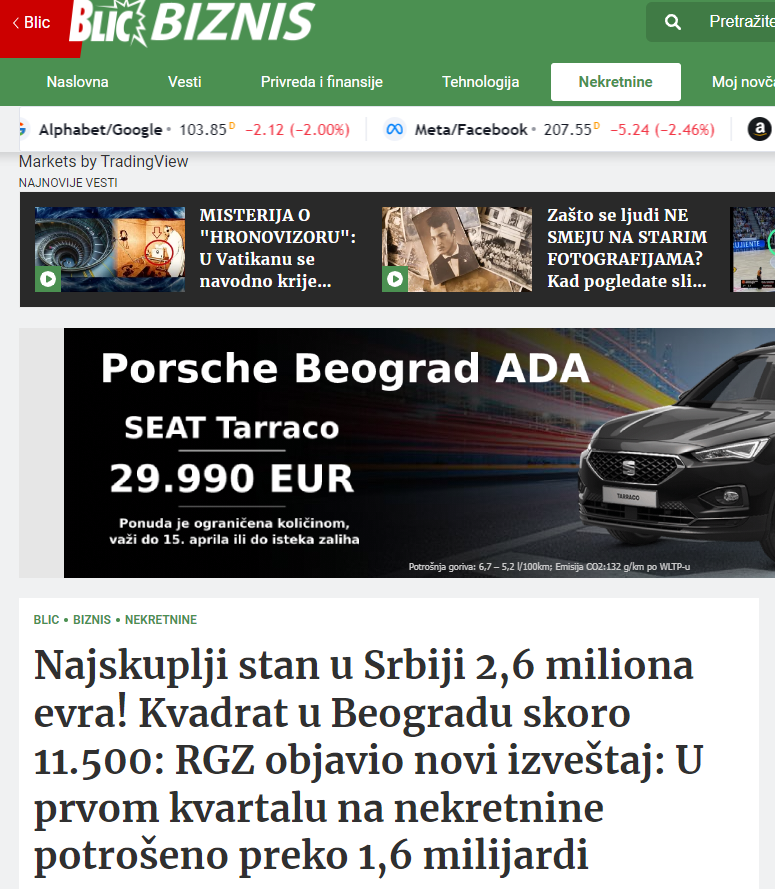The height and width of the screenshot is (889, 775).
Task: Open the Porsche Beograd ADA advertisement
Action: click(x=419, y=453)
